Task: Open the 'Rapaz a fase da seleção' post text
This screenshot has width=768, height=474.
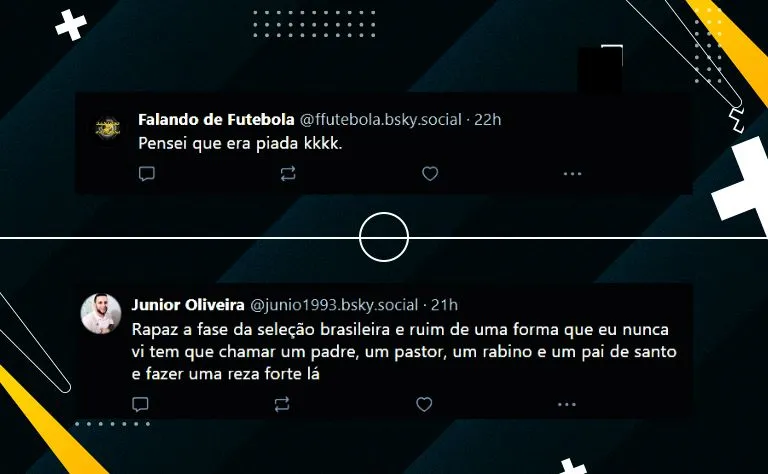Action: [404, 352]
